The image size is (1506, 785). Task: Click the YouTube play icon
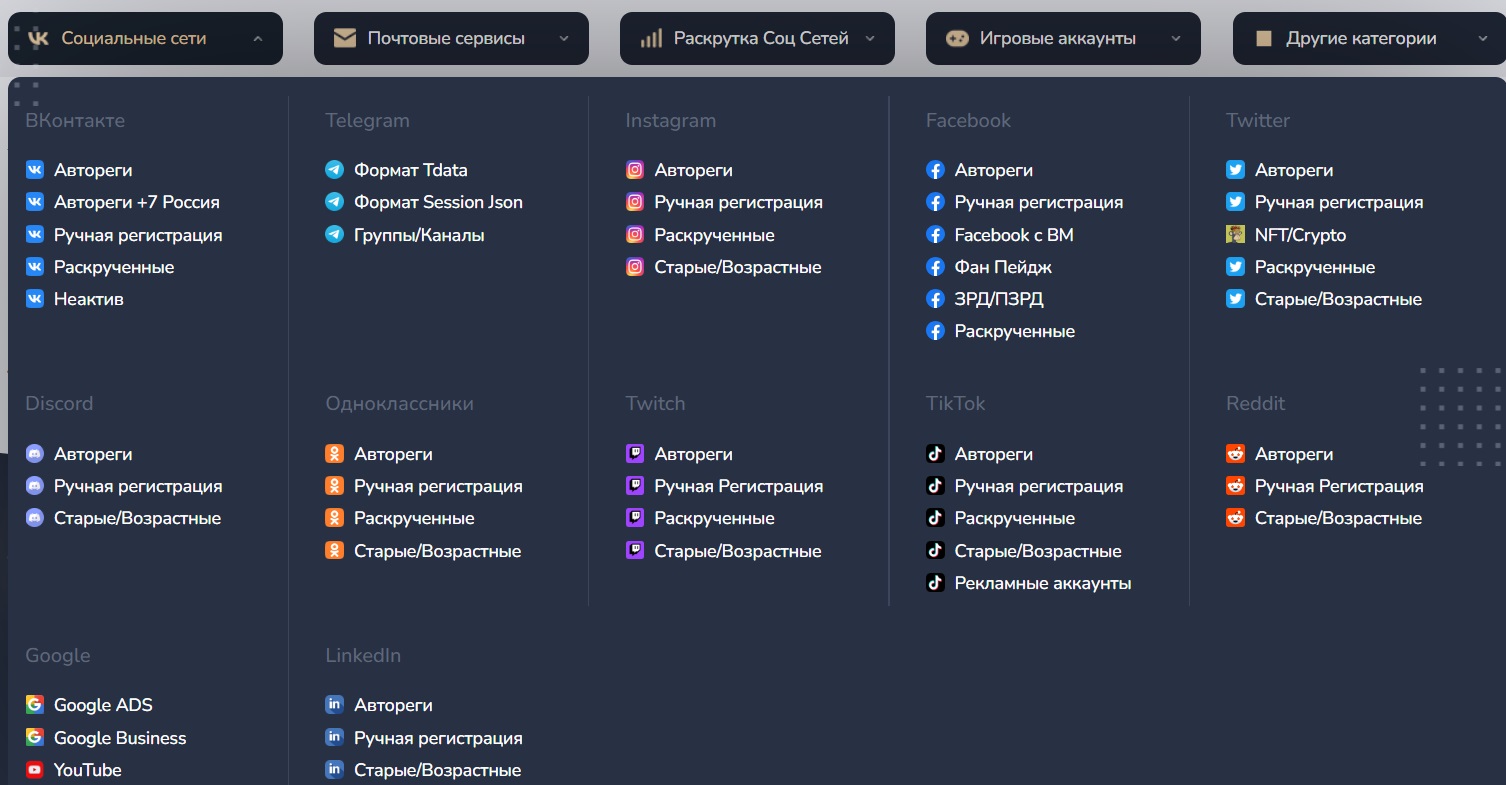tap(35, 770)
